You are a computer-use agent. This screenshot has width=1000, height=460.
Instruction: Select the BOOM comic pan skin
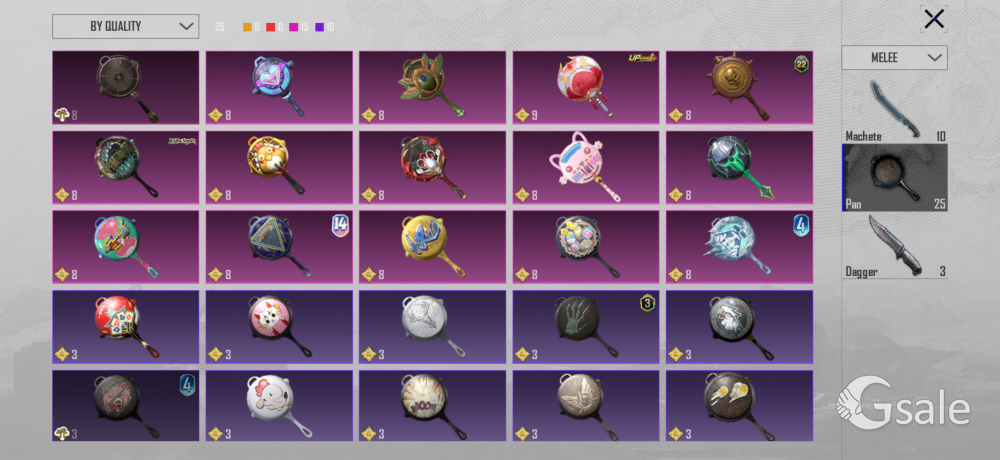[x=432, y=406]
